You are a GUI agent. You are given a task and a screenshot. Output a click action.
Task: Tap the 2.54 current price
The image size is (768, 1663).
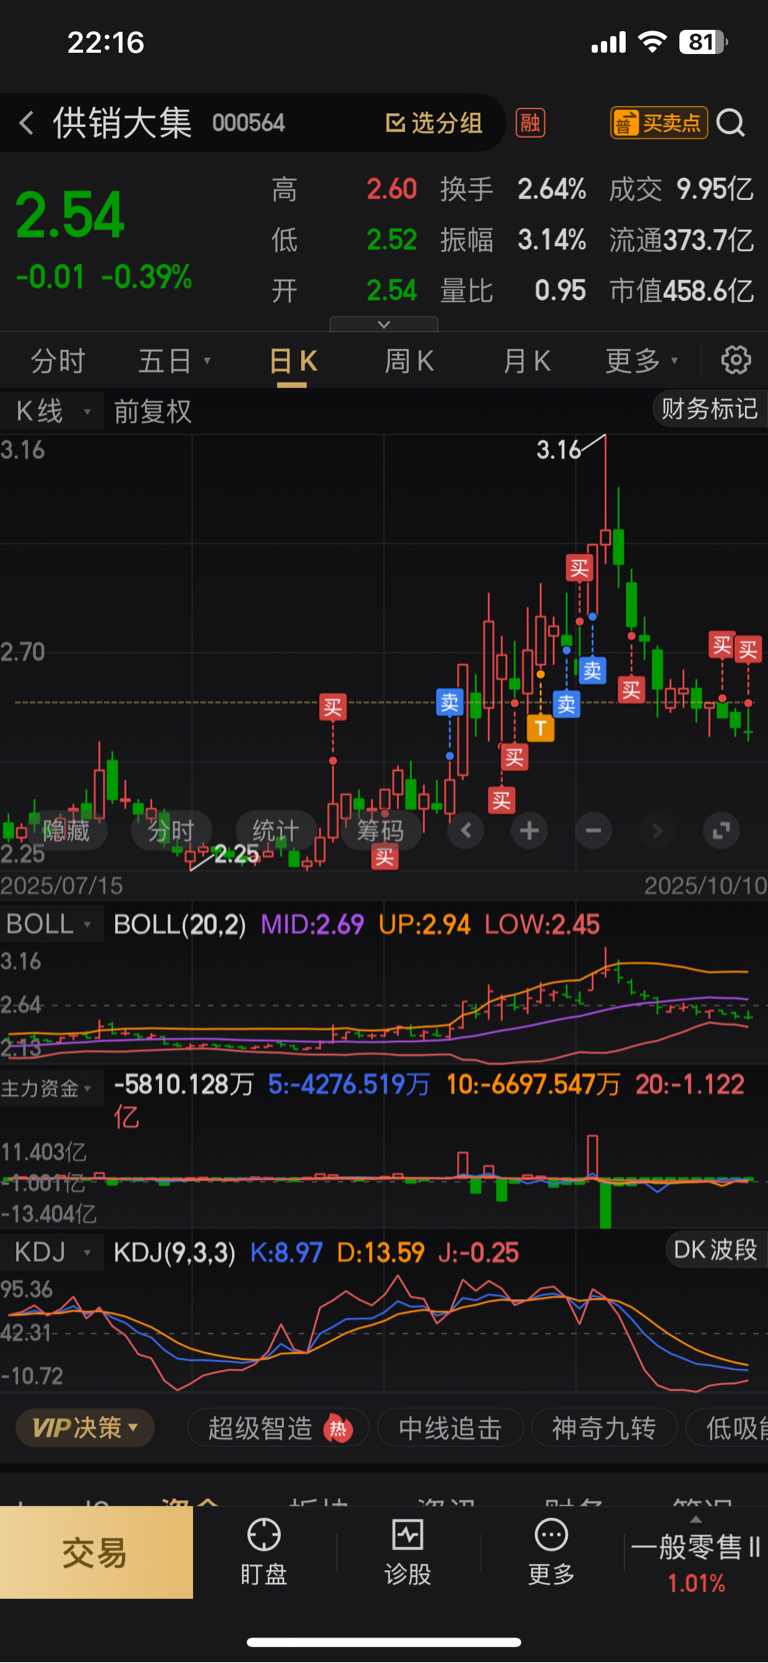(x=70, y=215)
